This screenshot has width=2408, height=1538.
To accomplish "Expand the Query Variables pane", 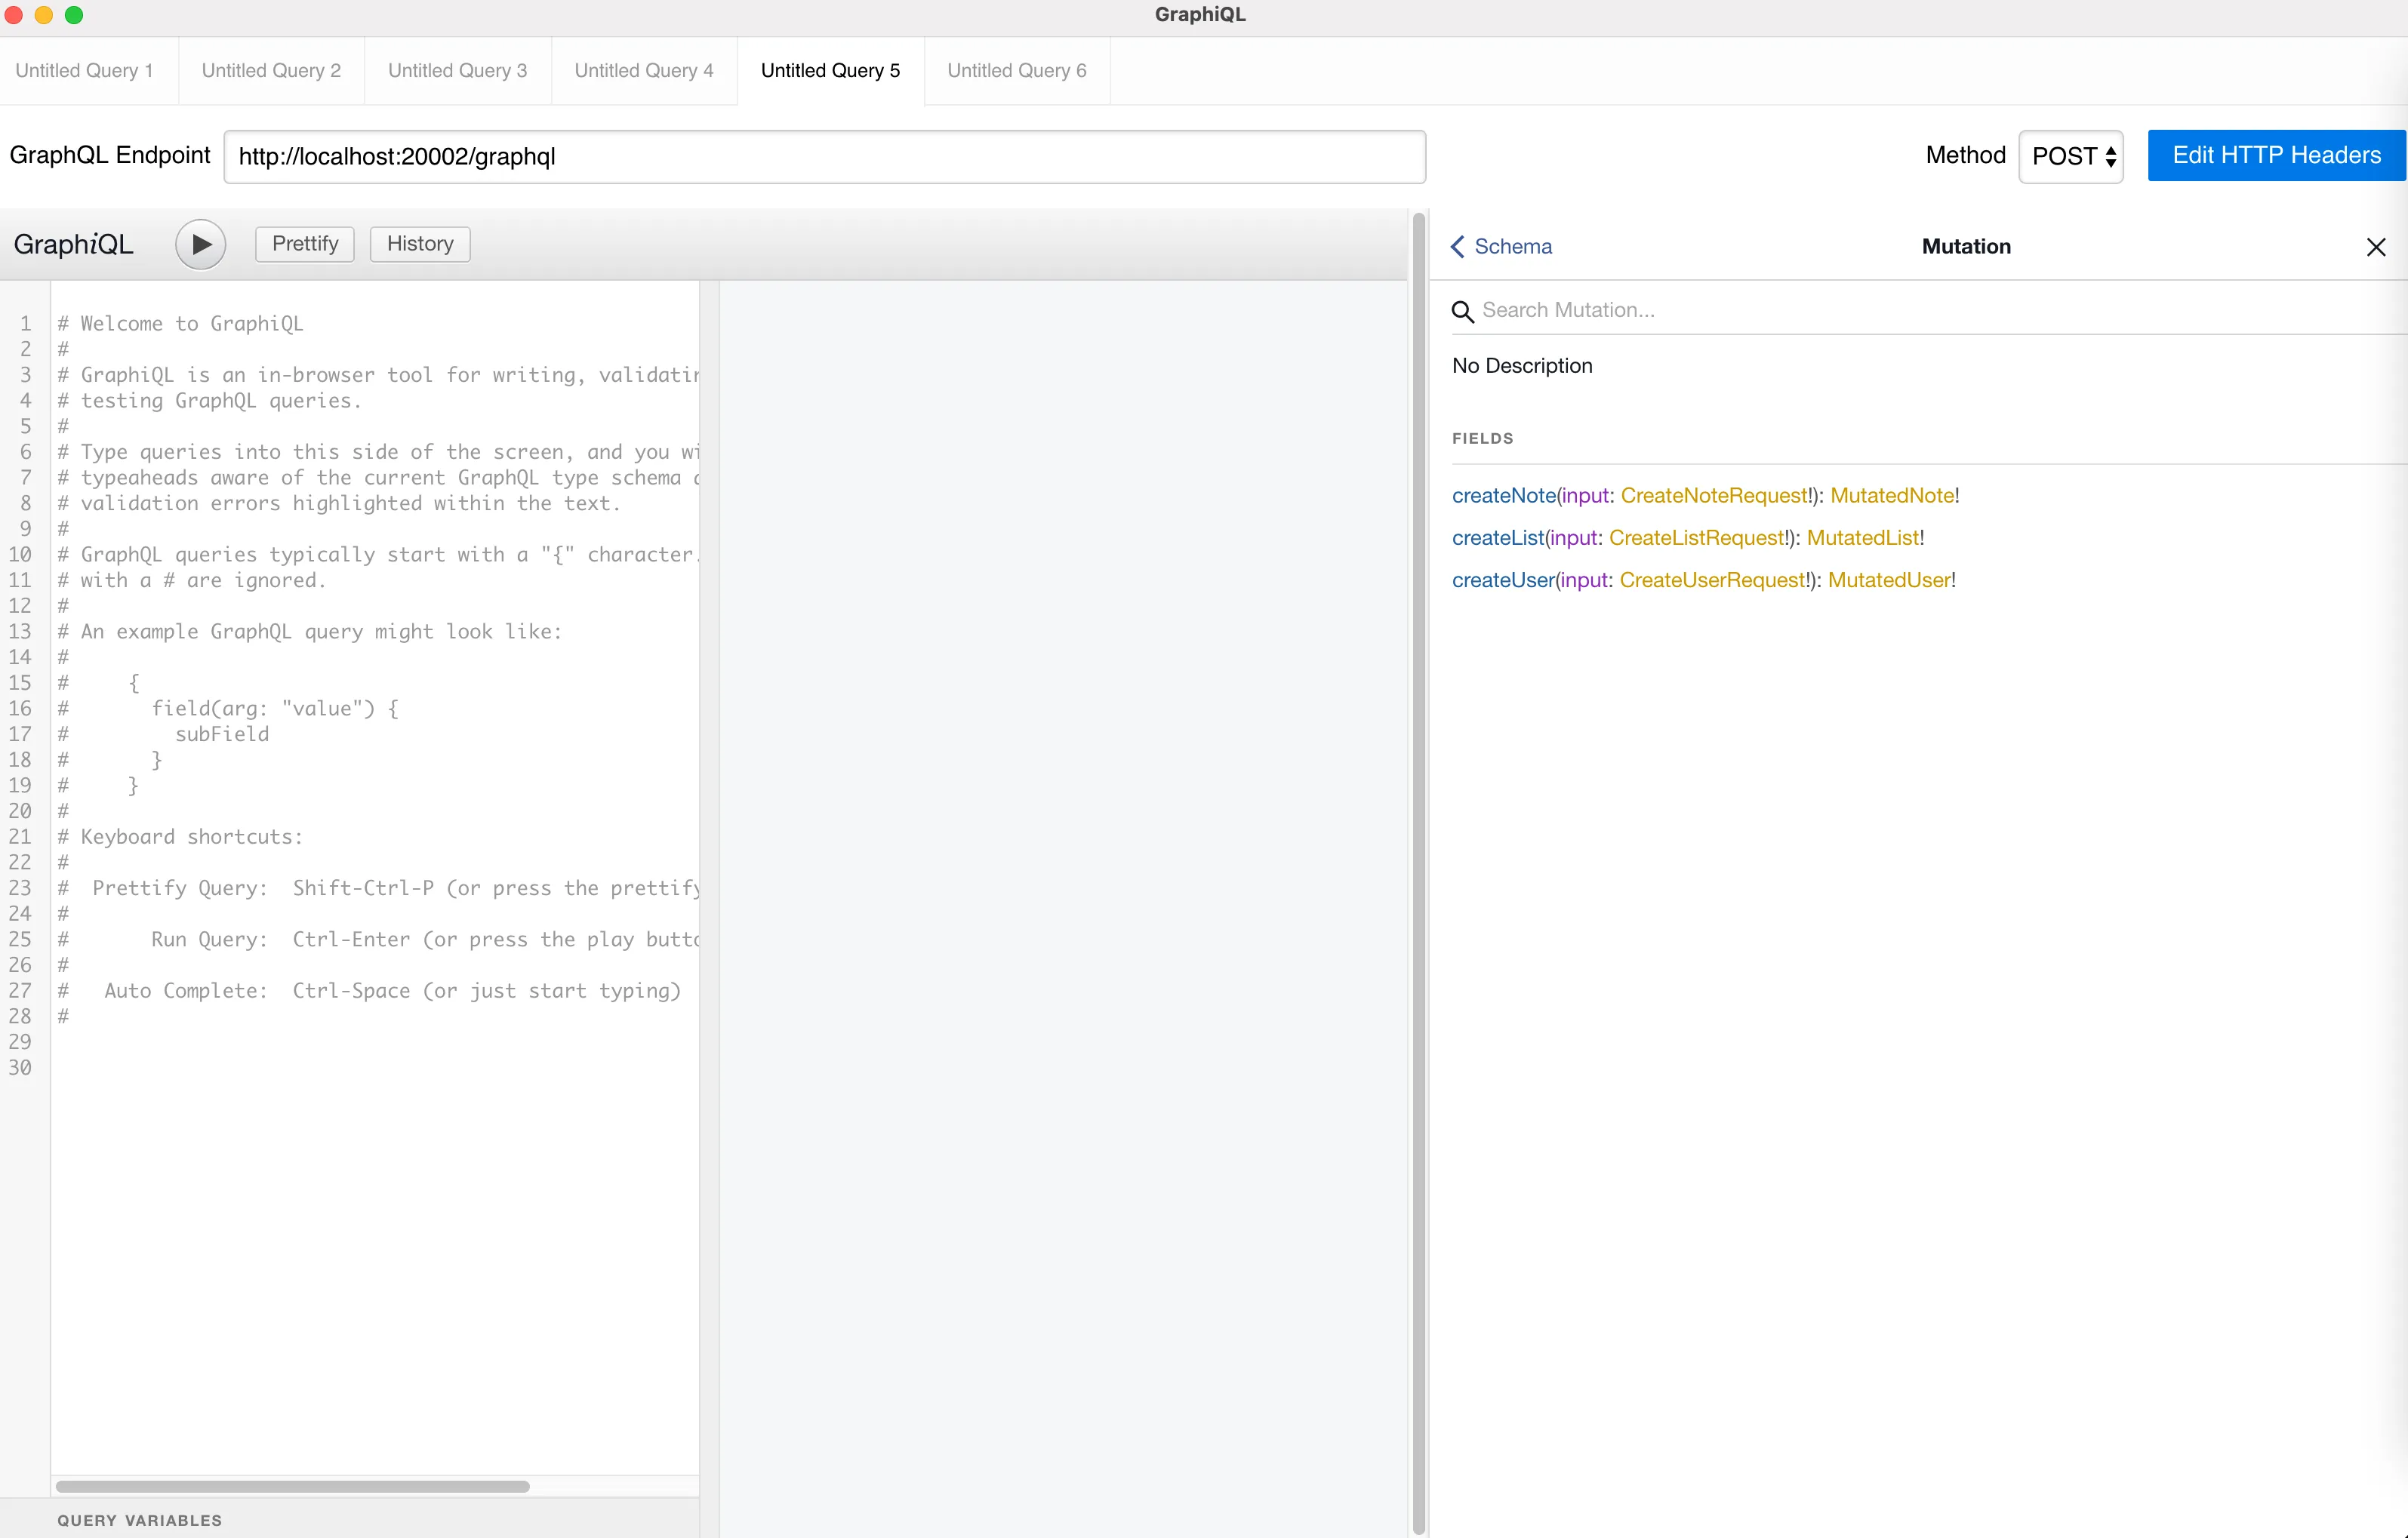I will tap(349, 1519).
